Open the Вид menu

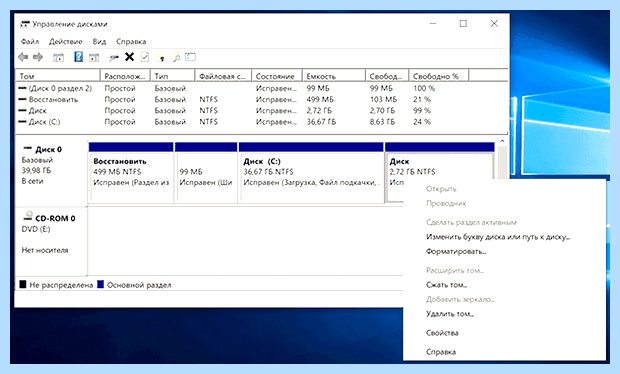click(99, 42)
